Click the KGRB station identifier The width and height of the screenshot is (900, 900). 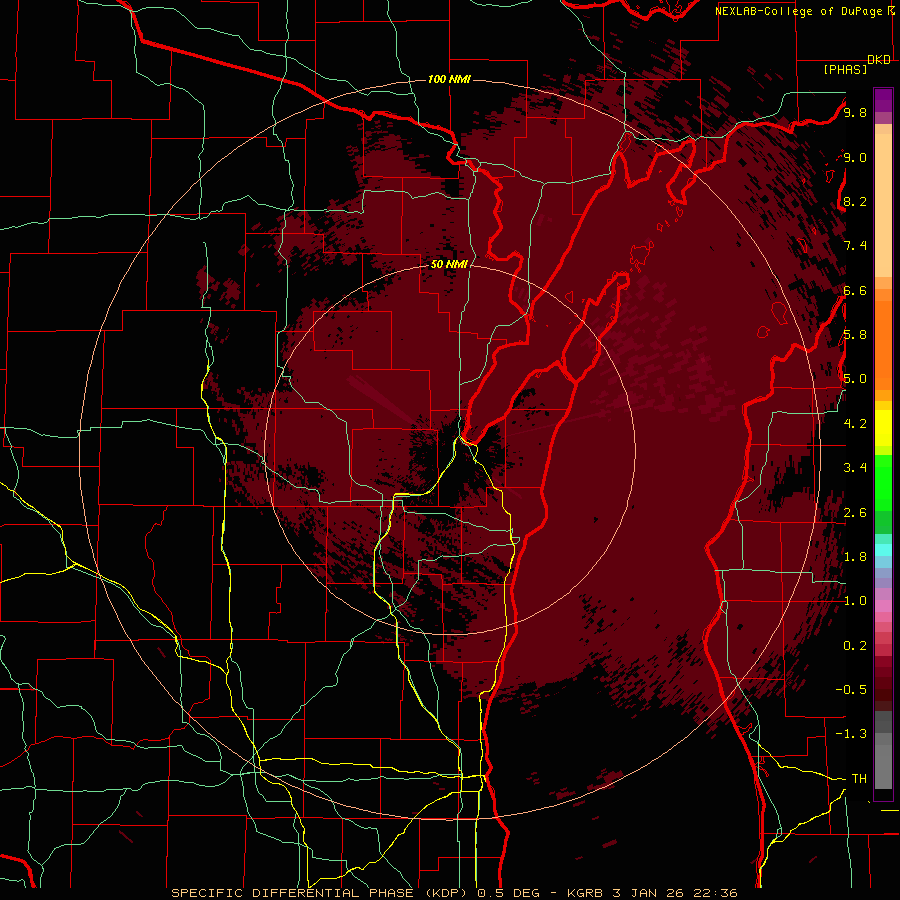(587, 893)
